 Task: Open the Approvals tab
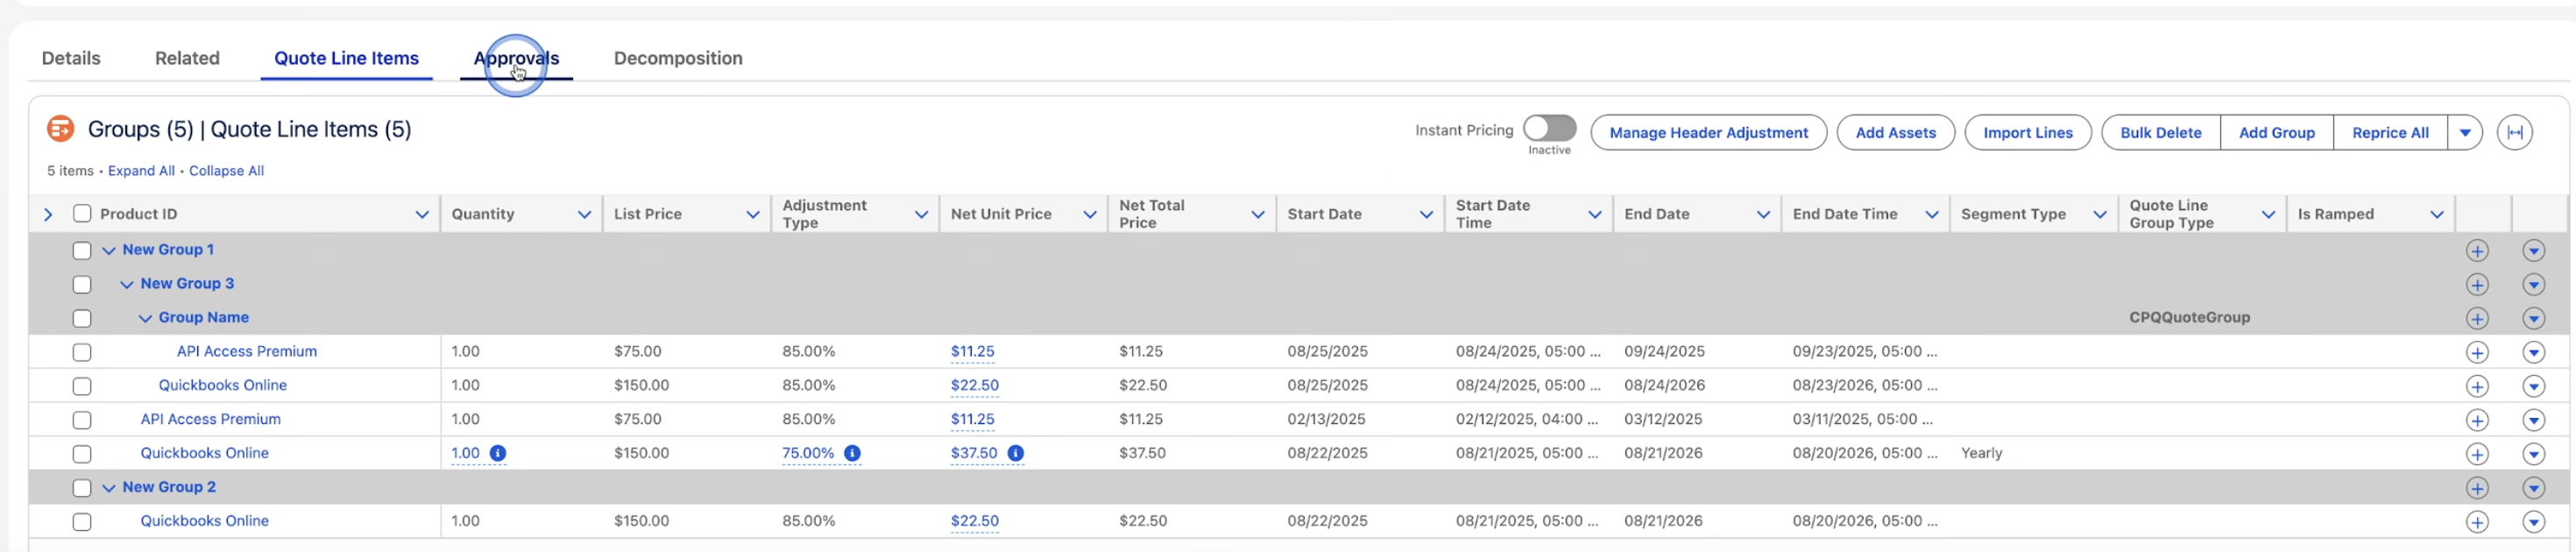[516, 58]
